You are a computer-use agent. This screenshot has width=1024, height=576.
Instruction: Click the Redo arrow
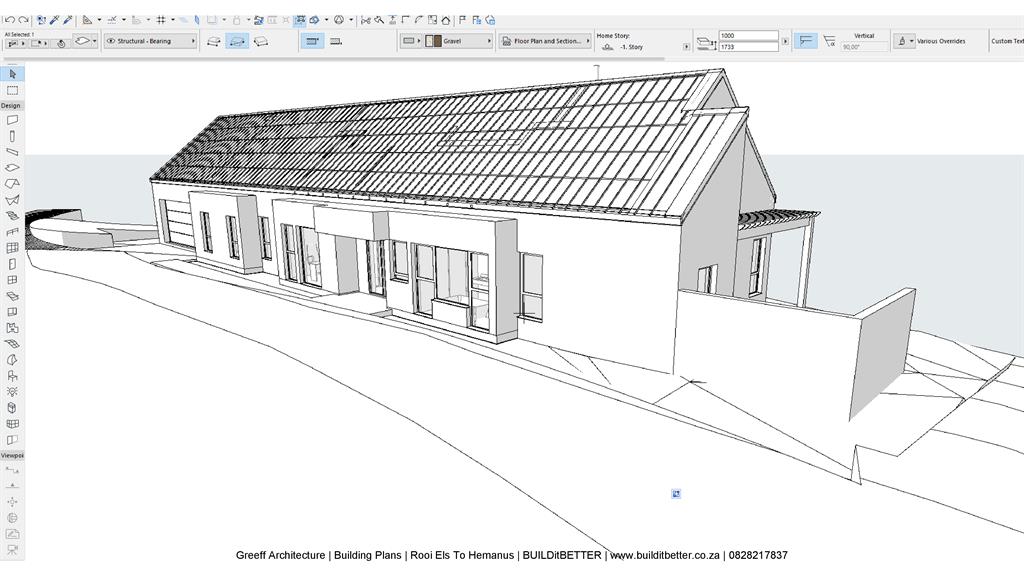[x=23, y=20]
